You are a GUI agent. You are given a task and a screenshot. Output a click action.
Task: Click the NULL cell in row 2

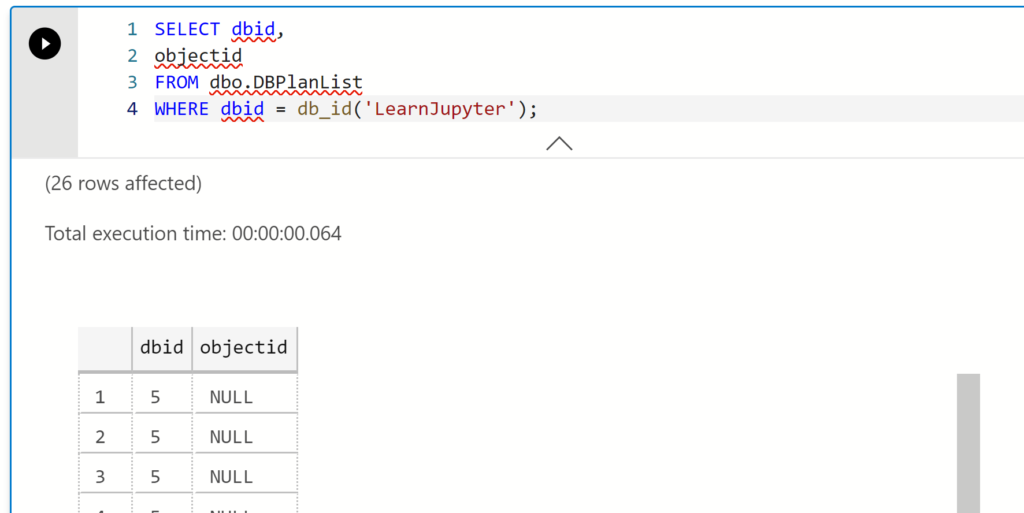pos(231,437)
